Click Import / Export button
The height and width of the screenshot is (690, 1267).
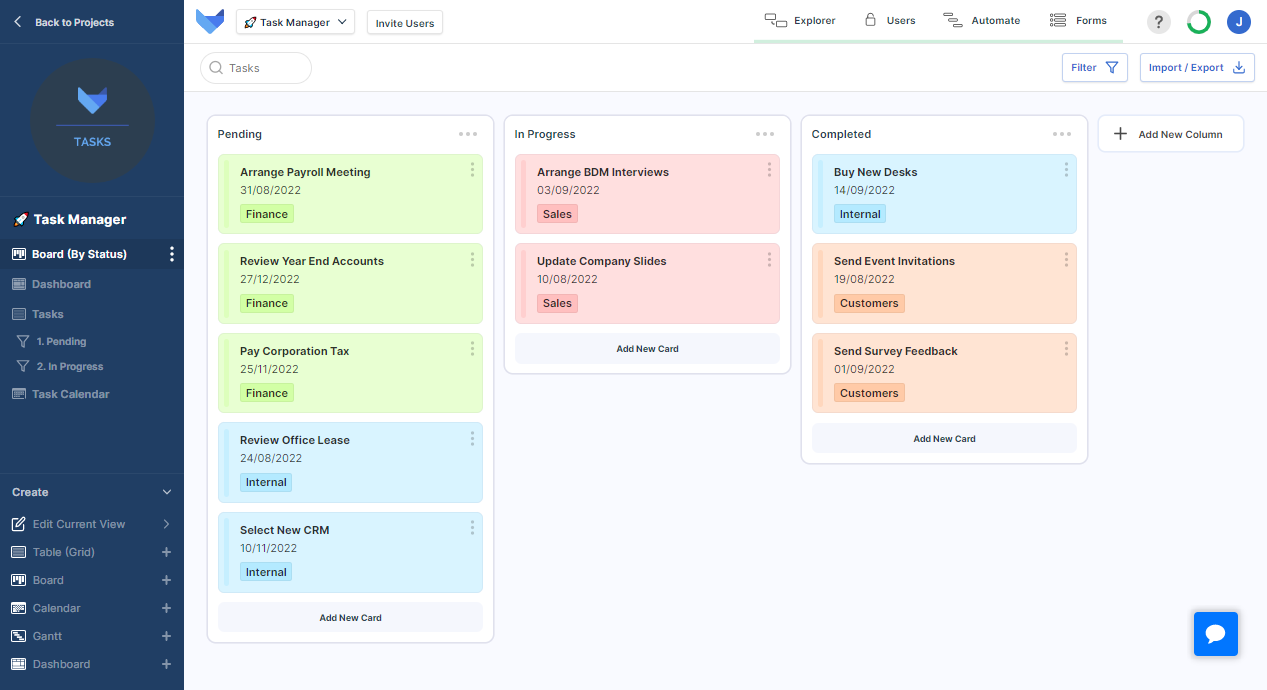coord(1197,68)
